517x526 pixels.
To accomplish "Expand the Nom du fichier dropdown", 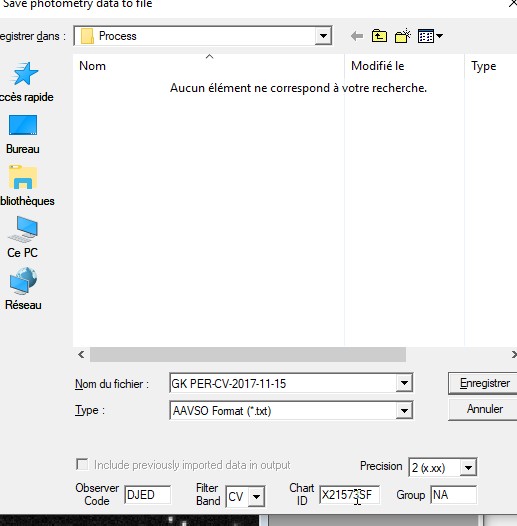I will [404, 383].
